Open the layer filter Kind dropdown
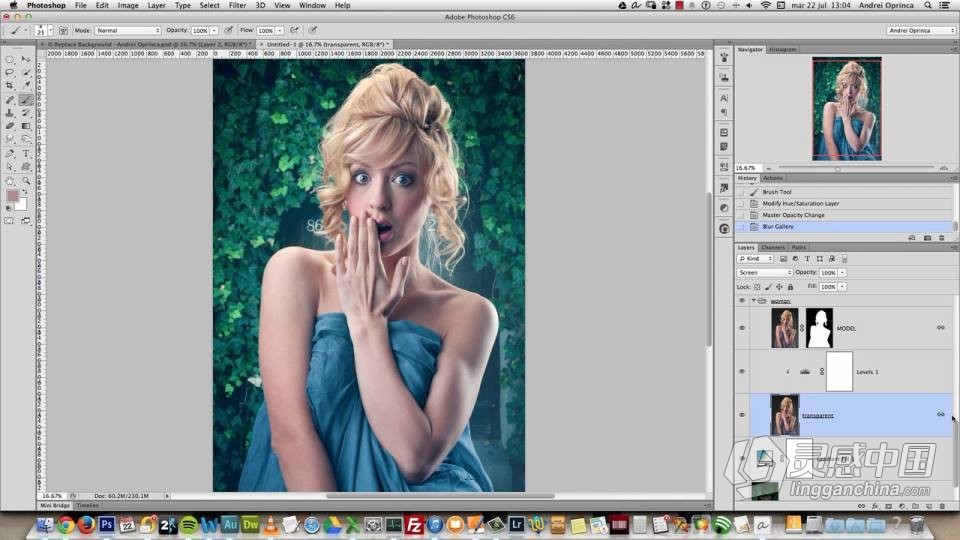This screenshot has width=960, height=540. (x=756, y=259)
